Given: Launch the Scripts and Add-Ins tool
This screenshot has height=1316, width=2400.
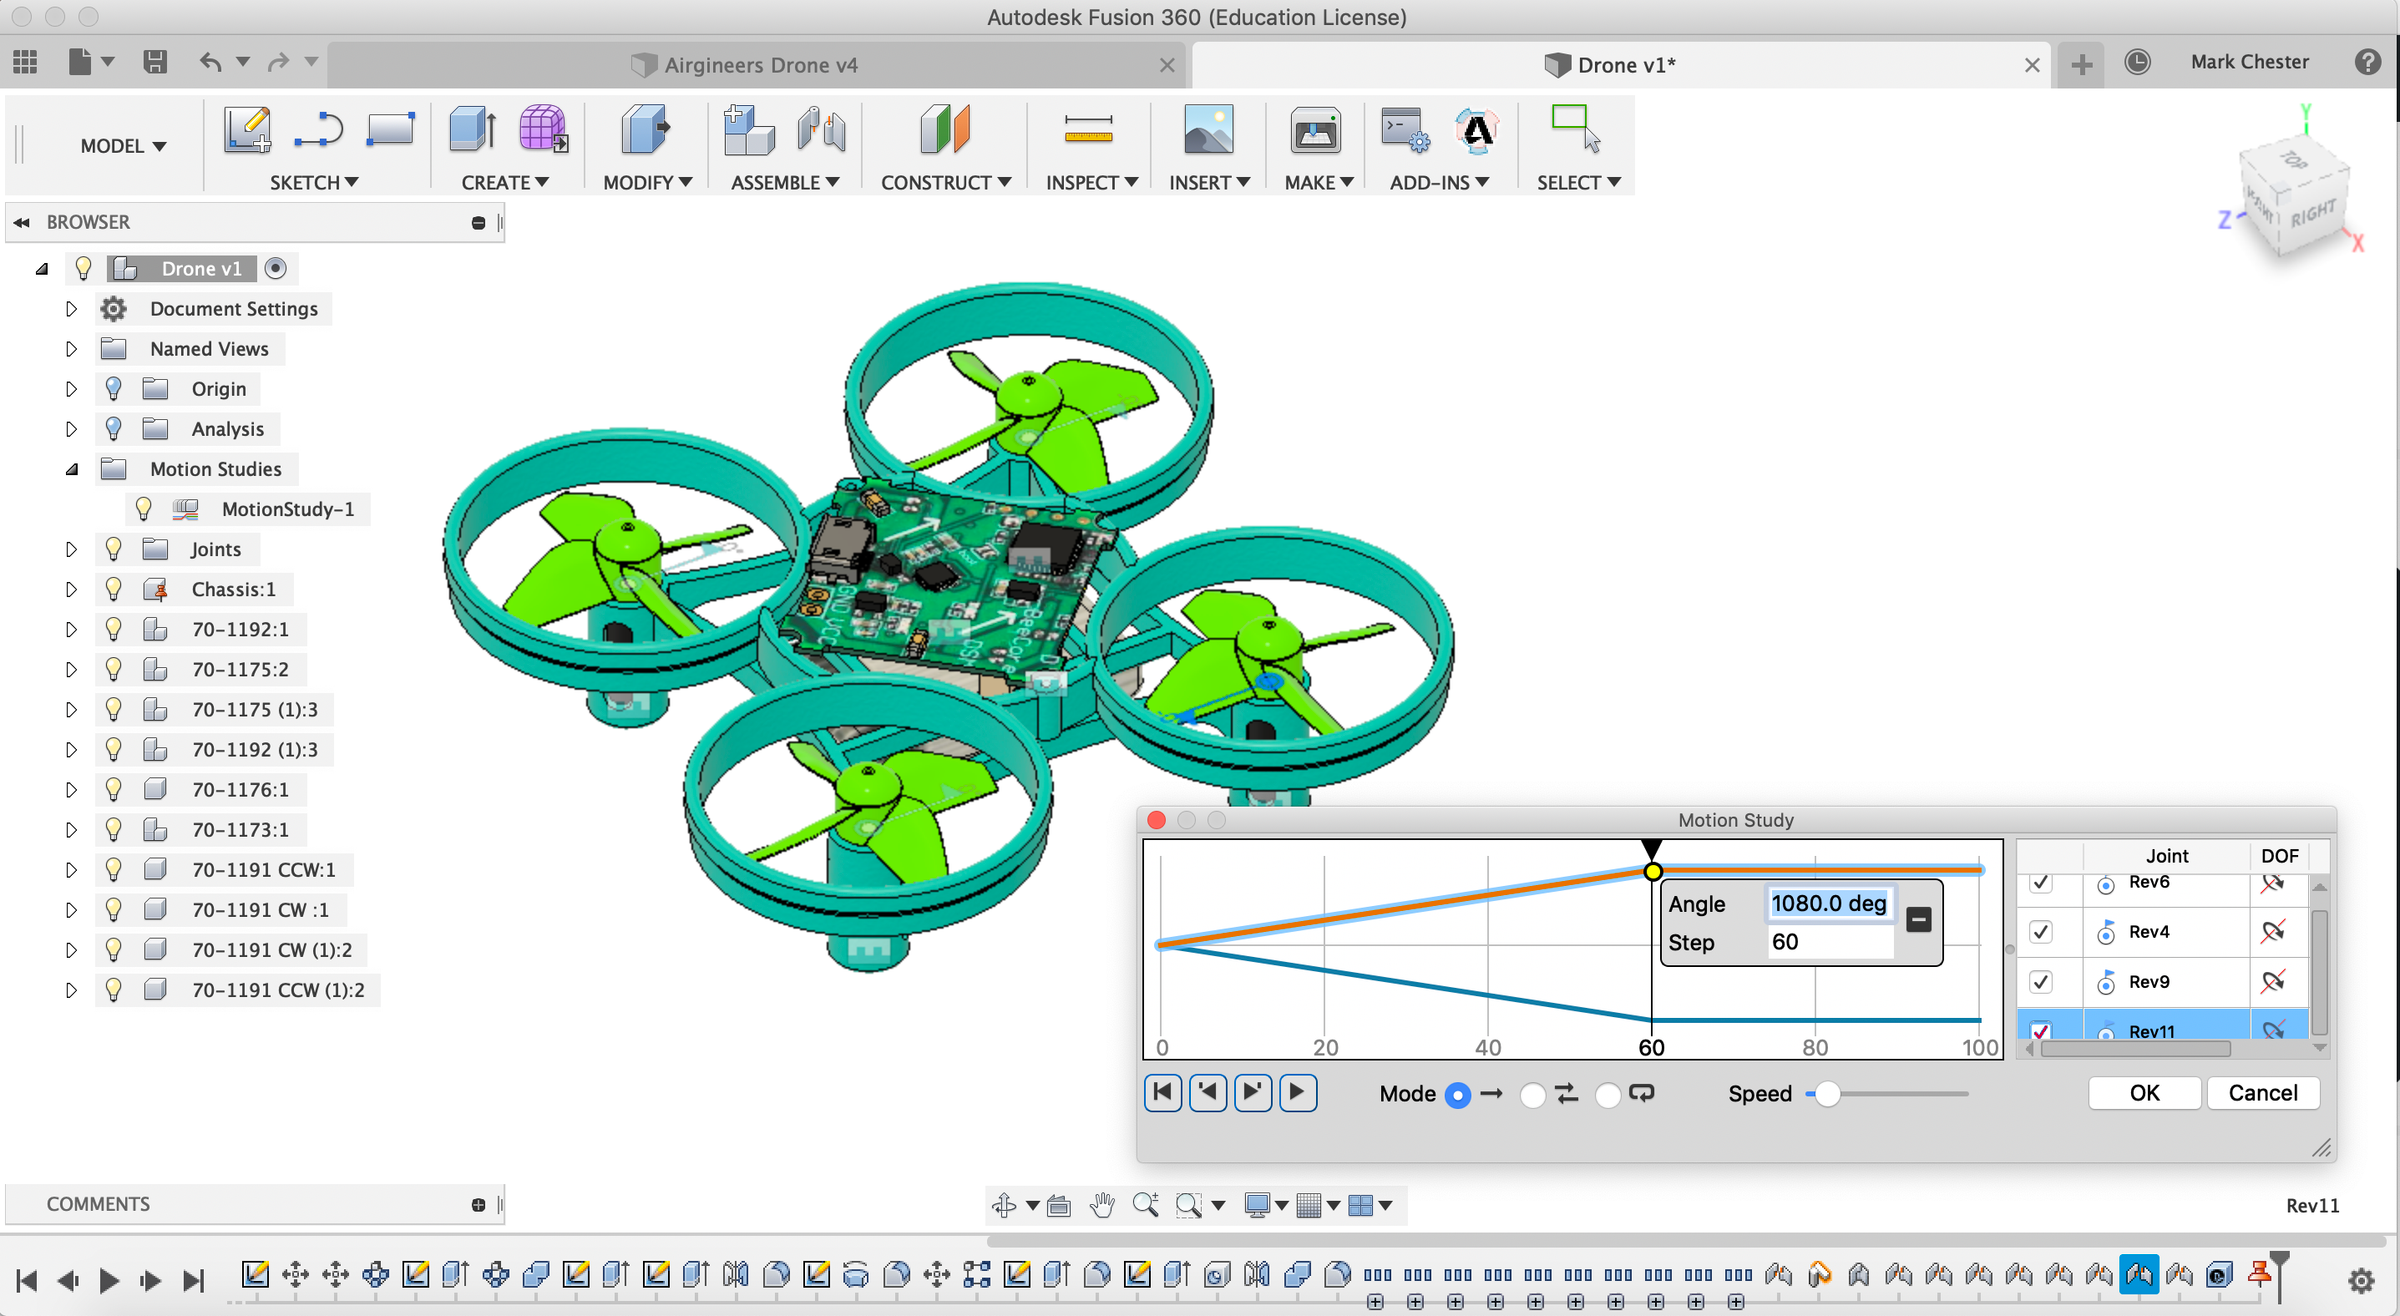Looking at the screenshot, I should (x=1403, y=130).
